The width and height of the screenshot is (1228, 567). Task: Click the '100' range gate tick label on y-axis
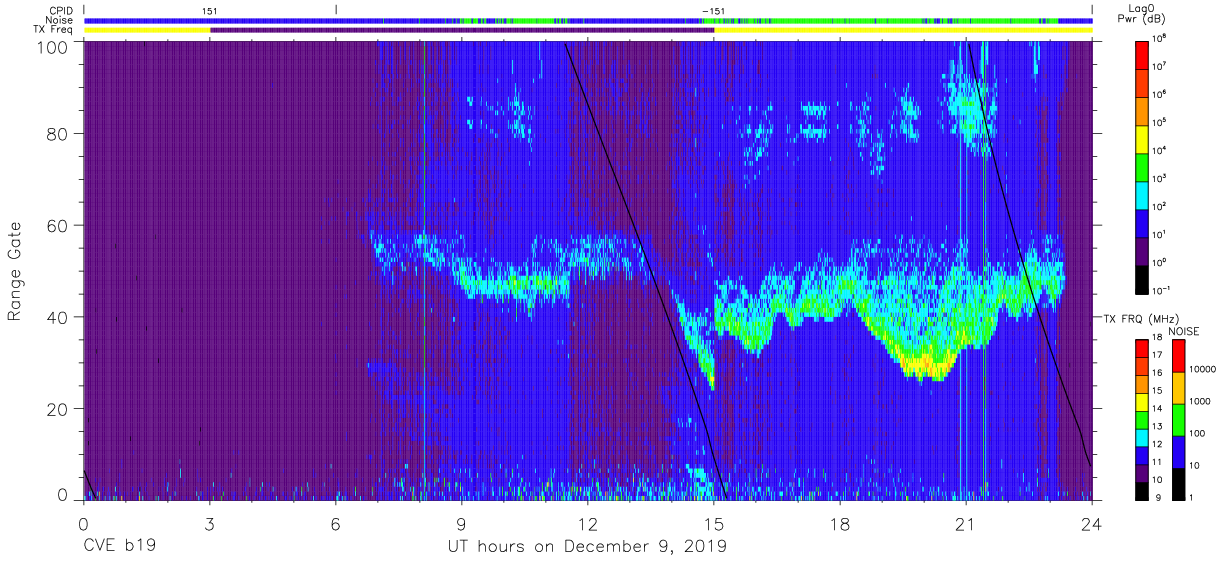[x=53, y=46]
